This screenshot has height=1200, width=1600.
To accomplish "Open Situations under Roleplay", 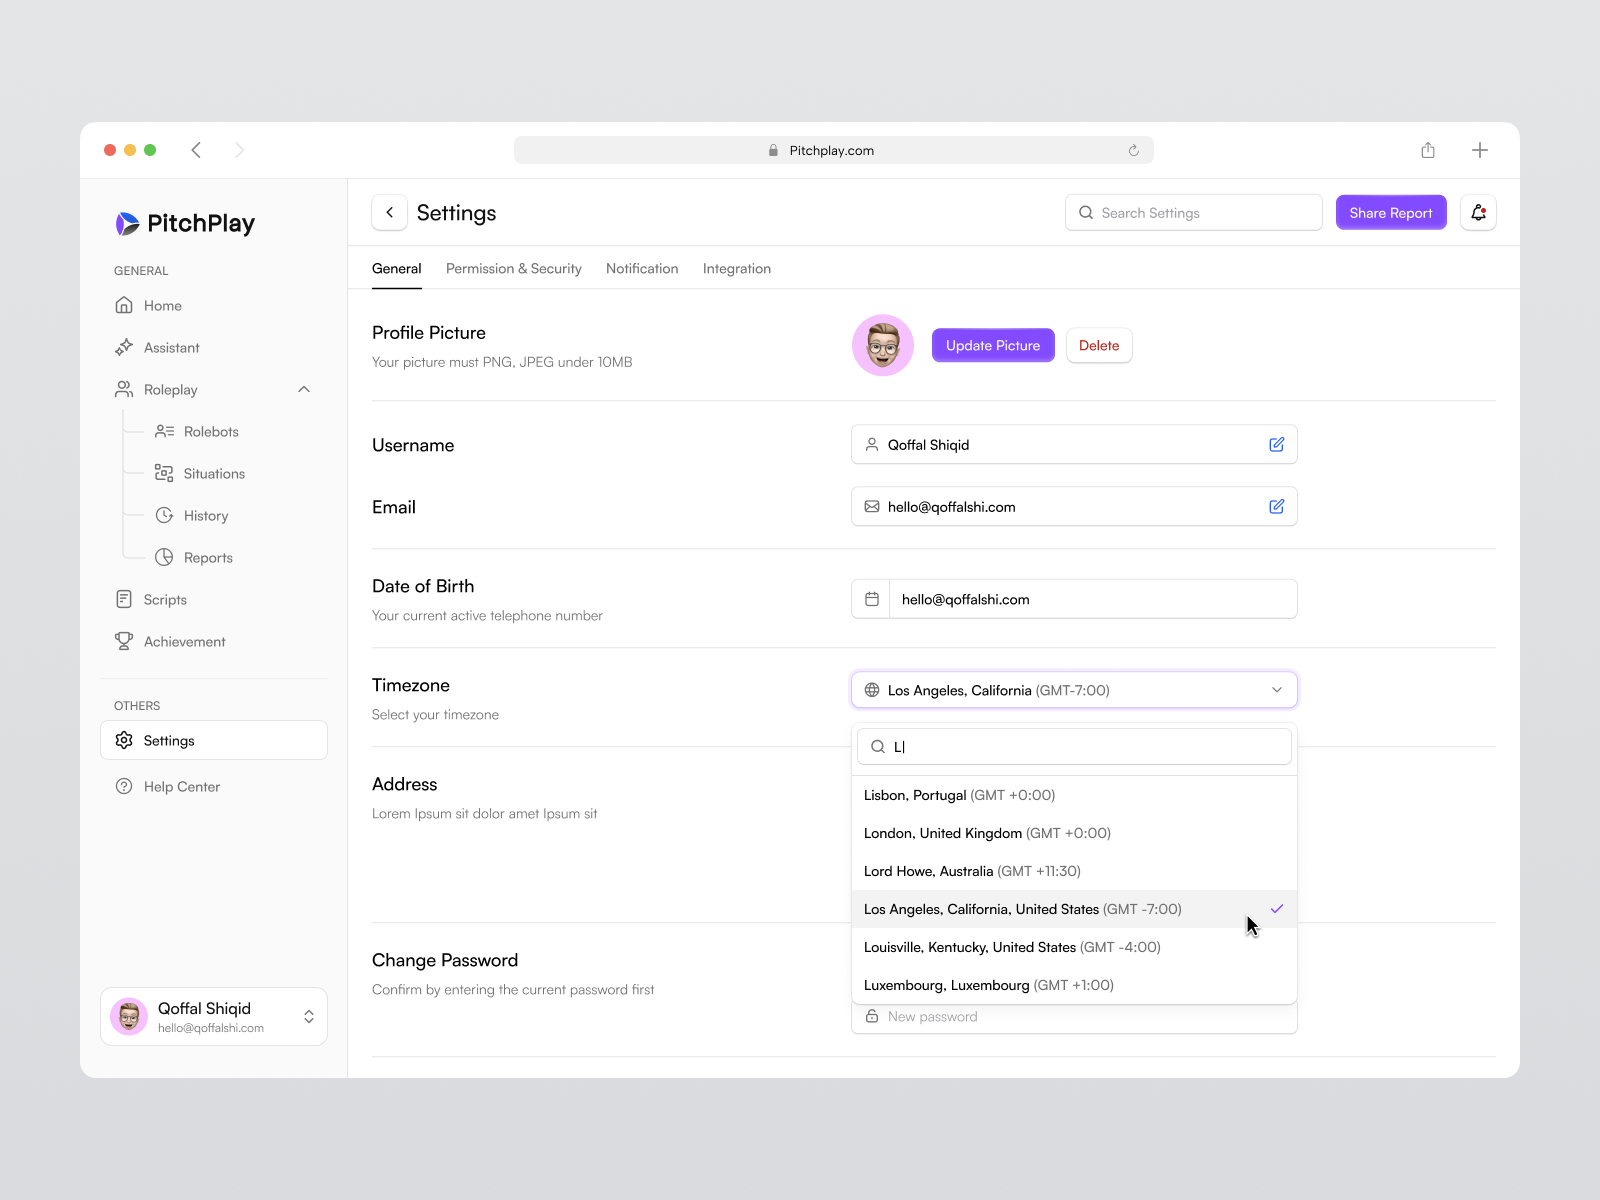I will 165,473.
